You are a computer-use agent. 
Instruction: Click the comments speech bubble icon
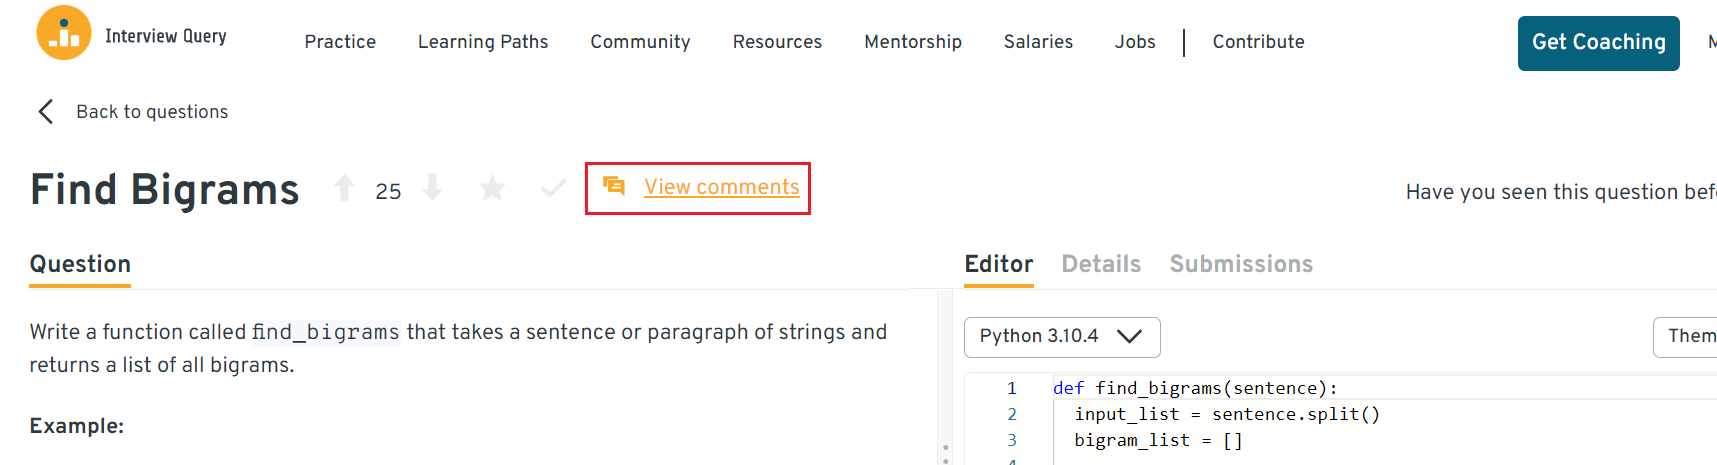pos(614,186)
